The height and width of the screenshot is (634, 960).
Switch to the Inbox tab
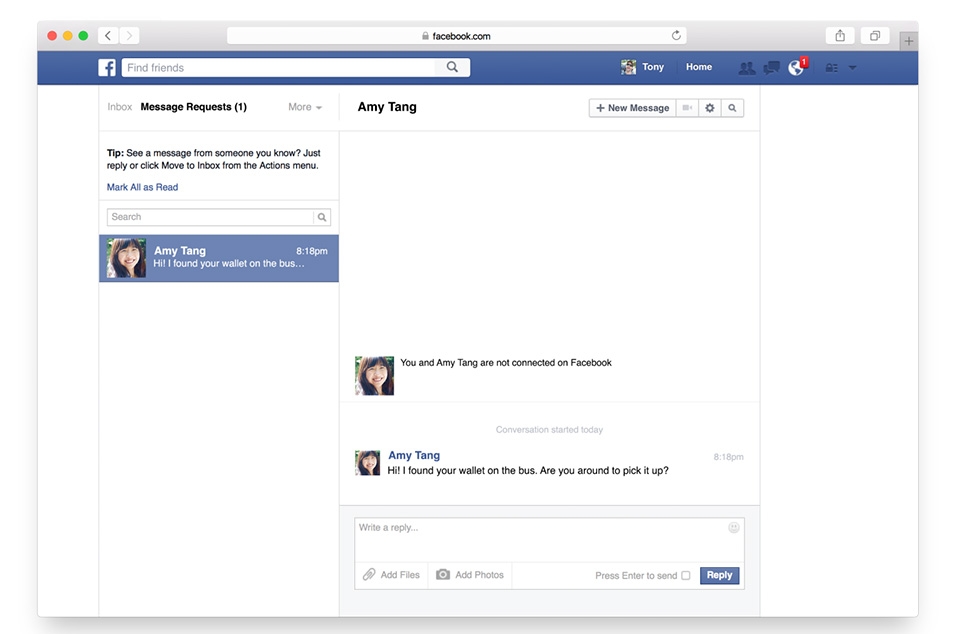119,107
